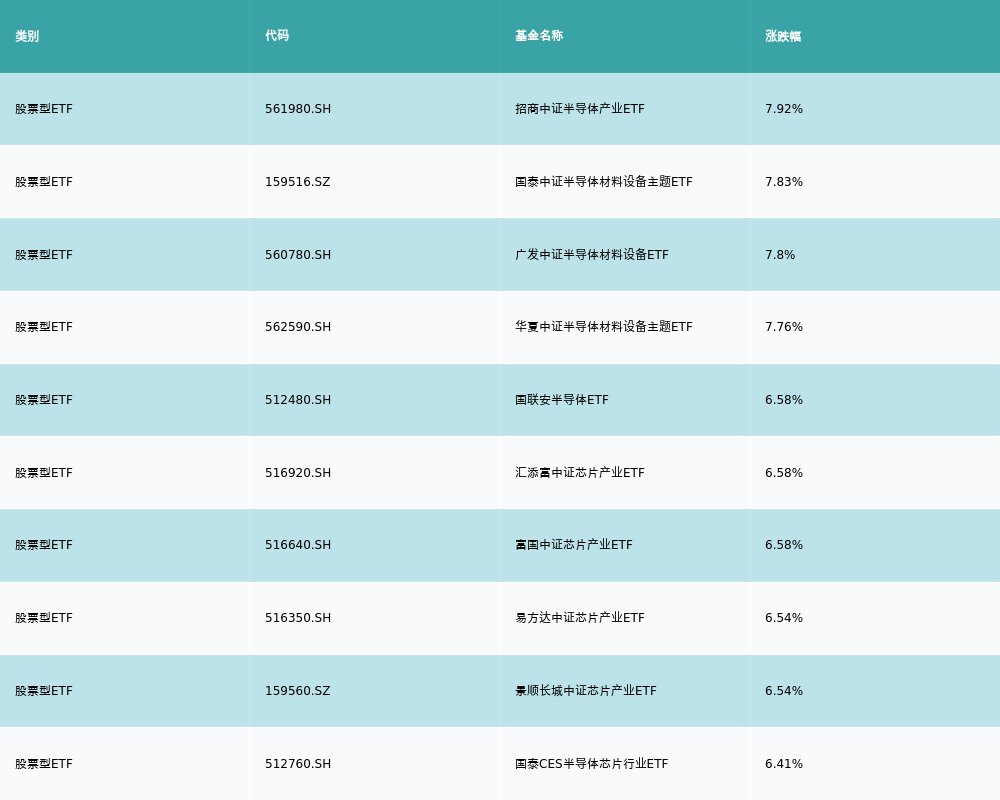
Task: Open 广发中证半导体材料设备ETF fund name
Action: click(x=592, y=255)
